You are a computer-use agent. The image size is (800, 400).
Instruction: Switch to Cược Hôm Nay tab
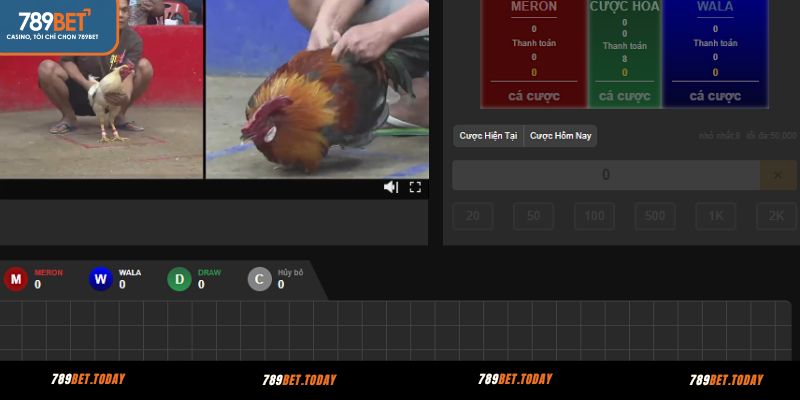(x=560, y=135)
